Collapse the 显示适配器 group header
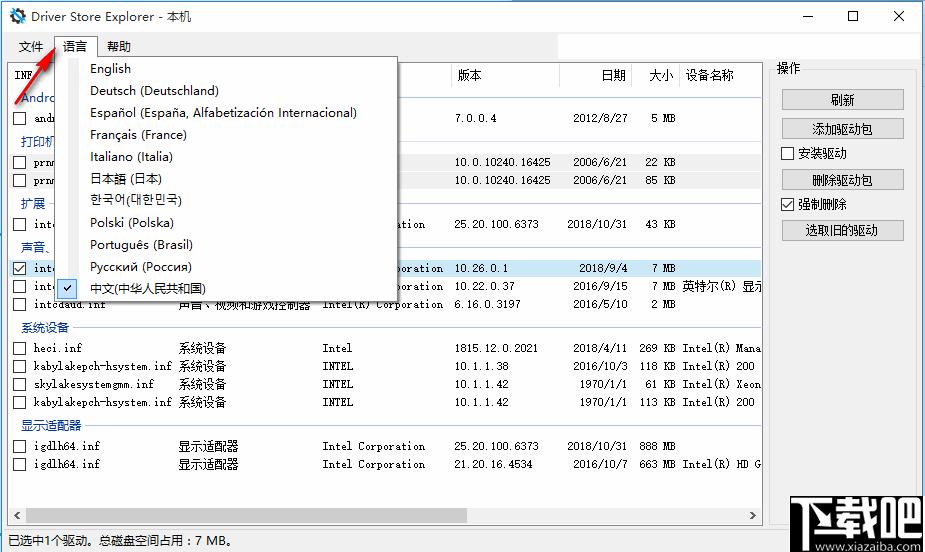Screen dimensions: 925x552 51,425
